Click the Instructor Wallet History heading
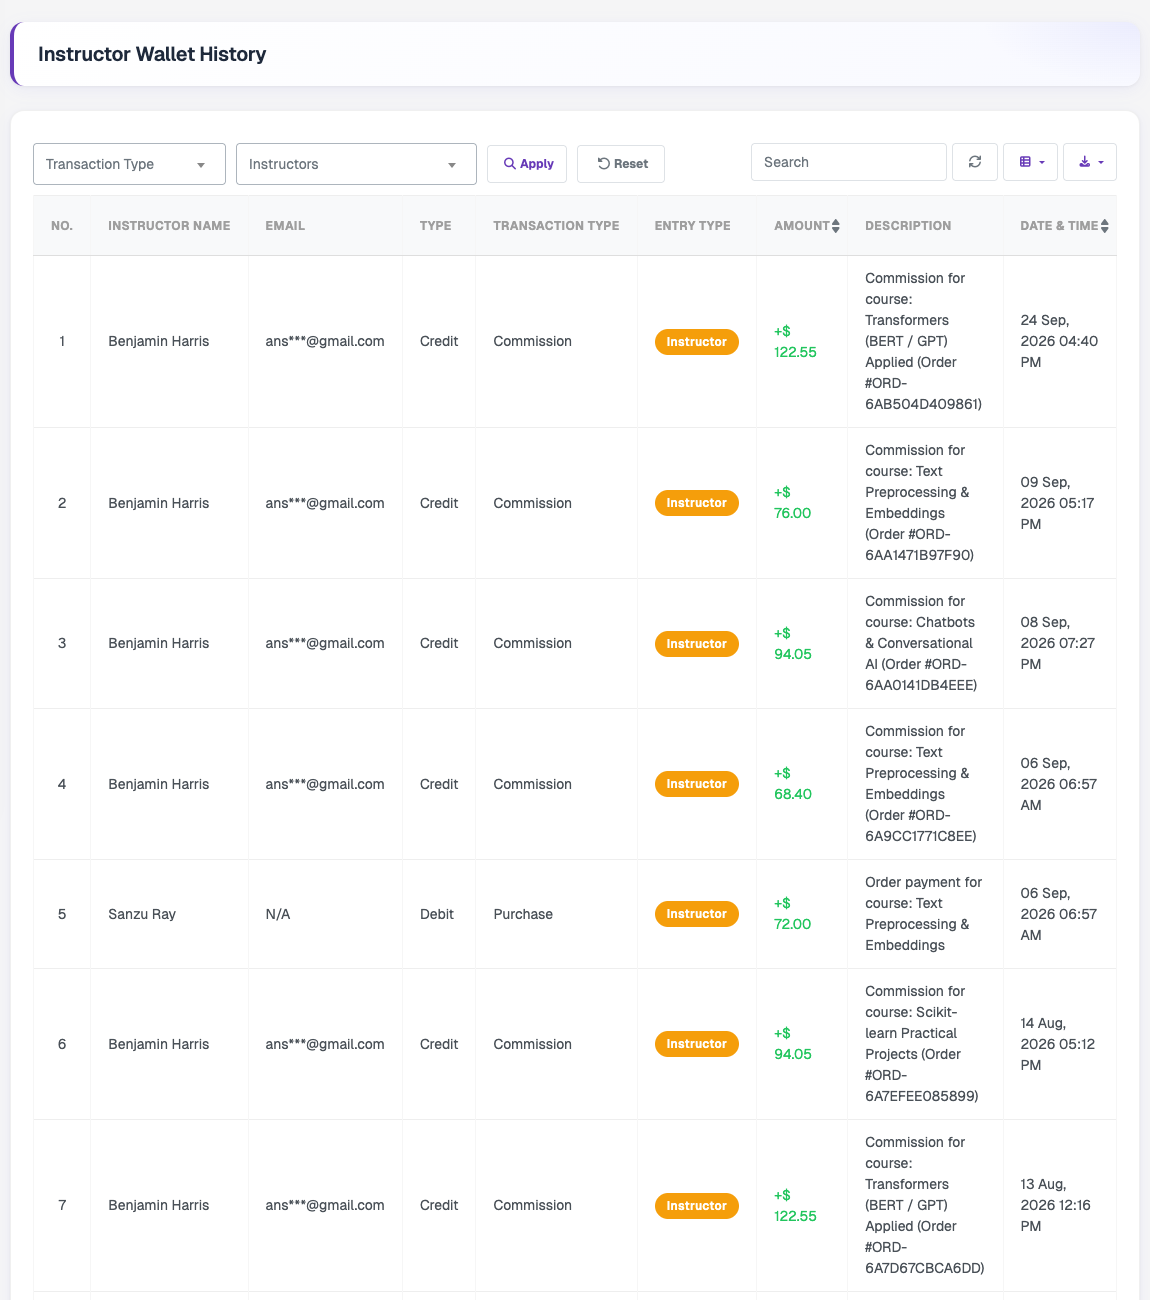 tap(152, 54)
